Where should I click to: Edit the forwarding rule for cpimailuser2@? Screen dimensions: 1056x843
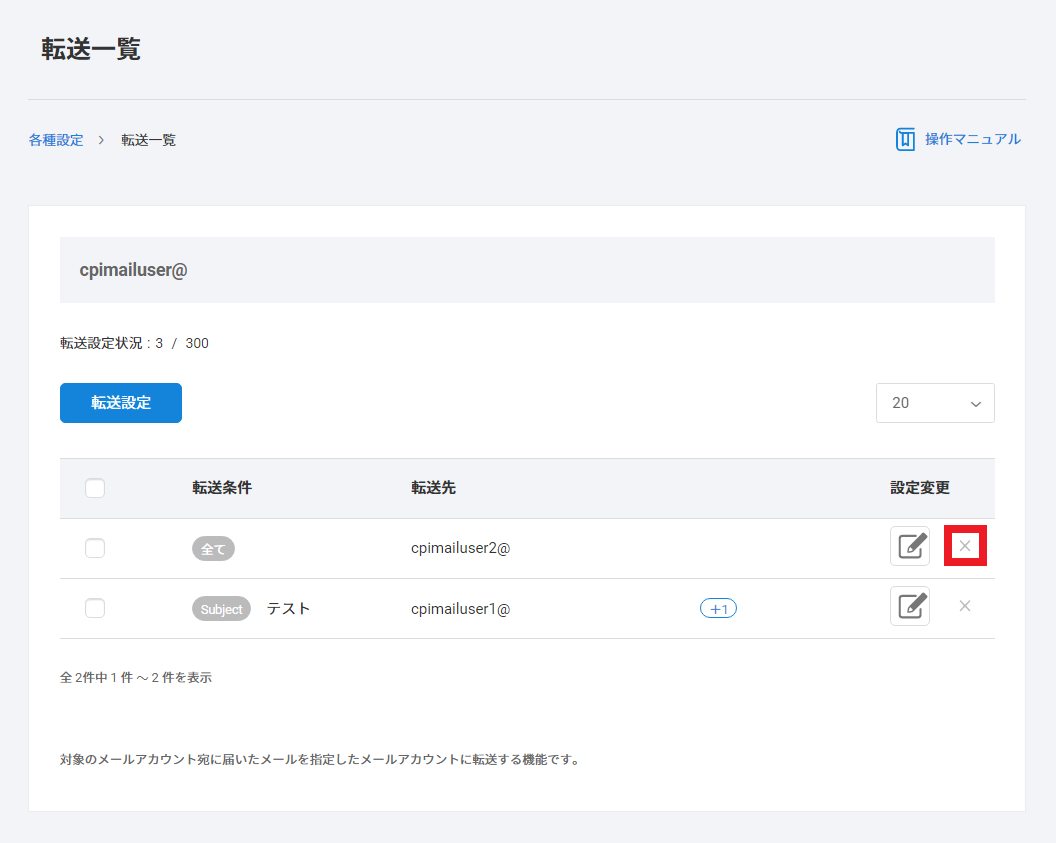click(x=909, y=546)
